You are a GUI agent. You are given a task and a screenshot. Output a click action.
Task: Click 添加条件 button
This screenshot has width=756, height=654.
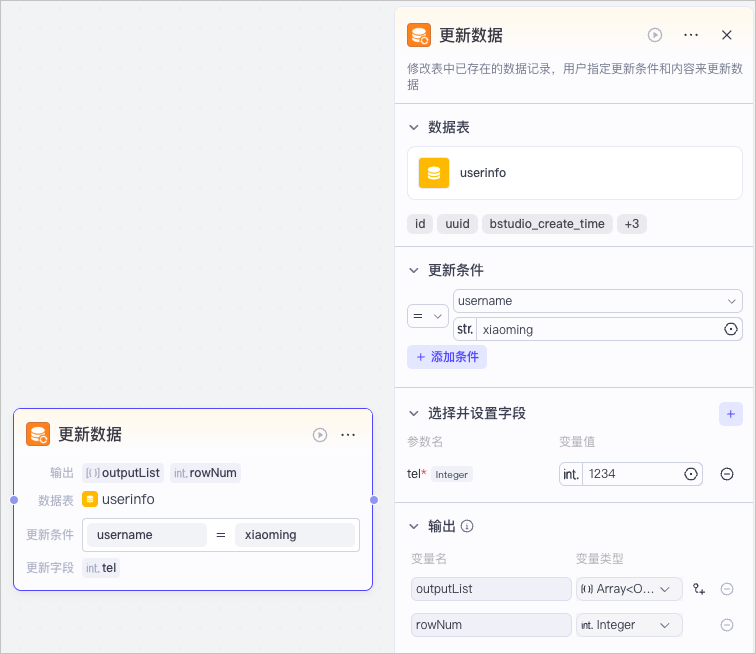(446, 357)
